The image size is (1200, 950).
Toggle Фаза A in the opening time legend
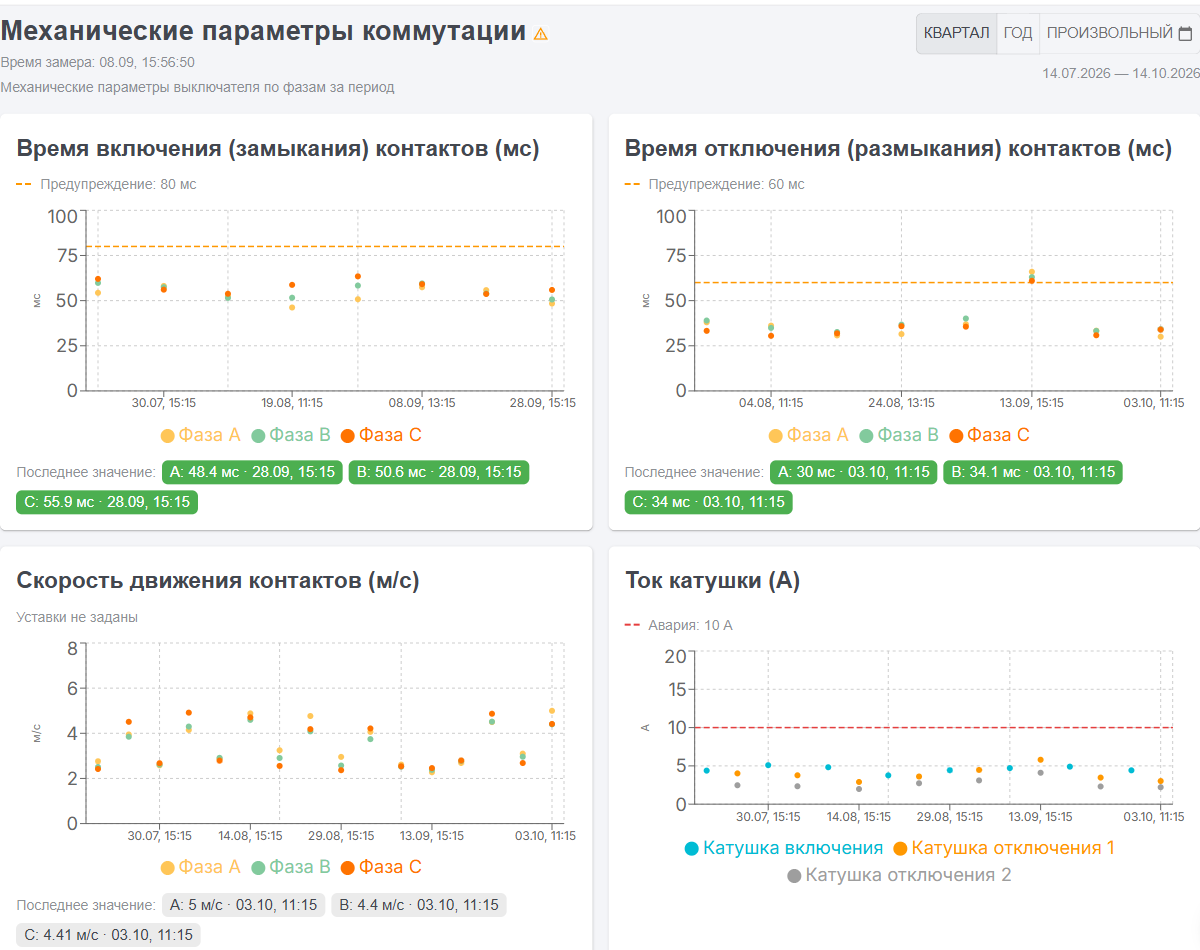point(808,435)
